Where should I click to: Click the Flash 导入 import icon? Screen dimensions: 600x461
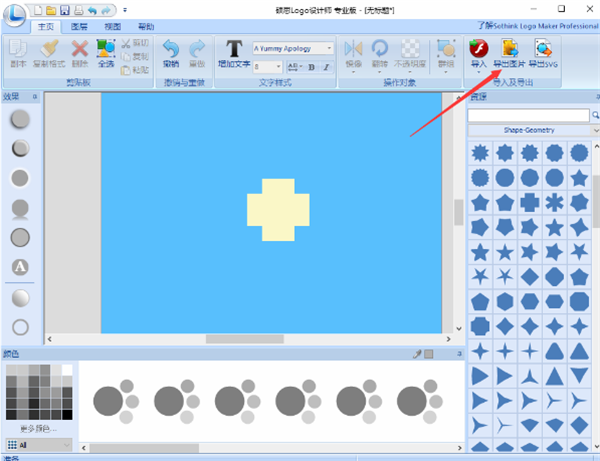(x=477, y=52)
